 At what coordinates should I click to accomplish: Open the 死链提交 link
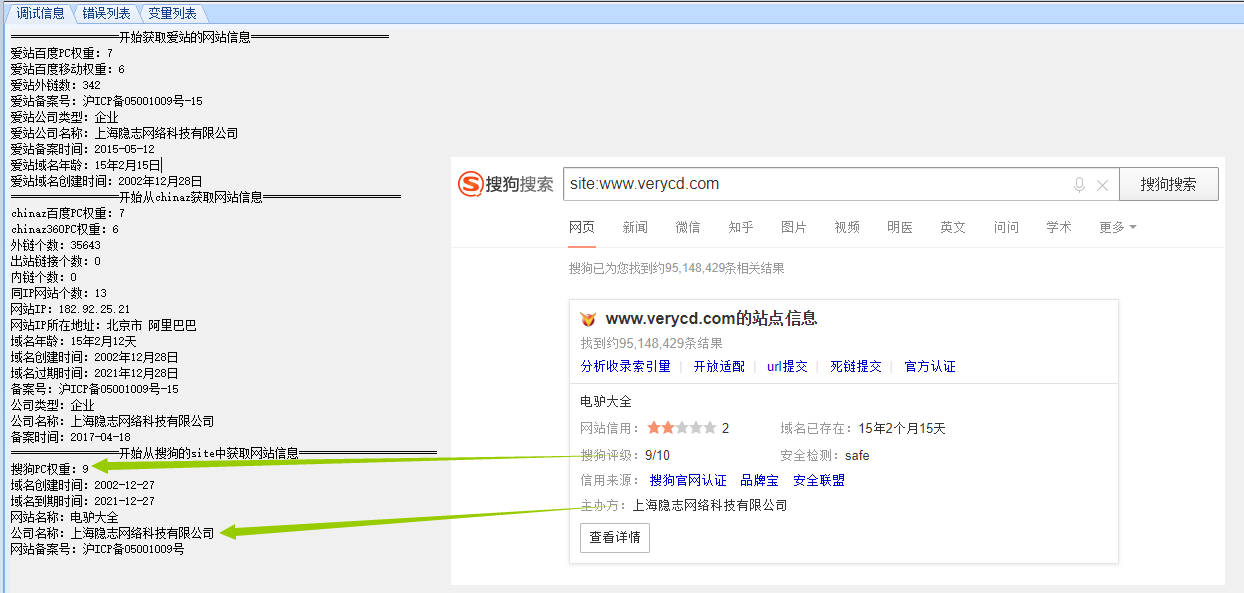[x=856, y=366]
